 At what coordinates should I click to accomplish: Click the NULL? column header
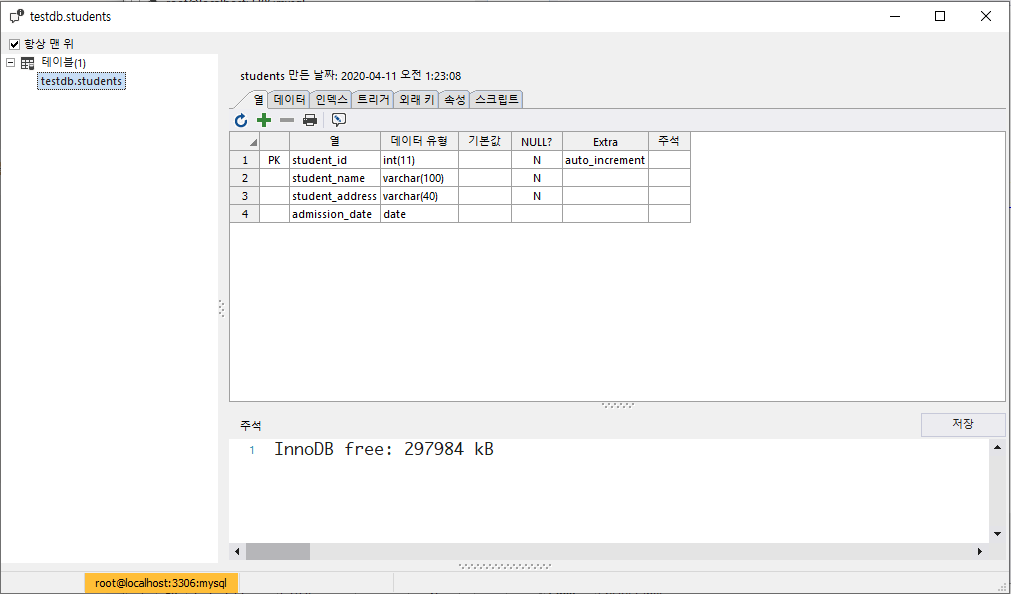[536, 141]
